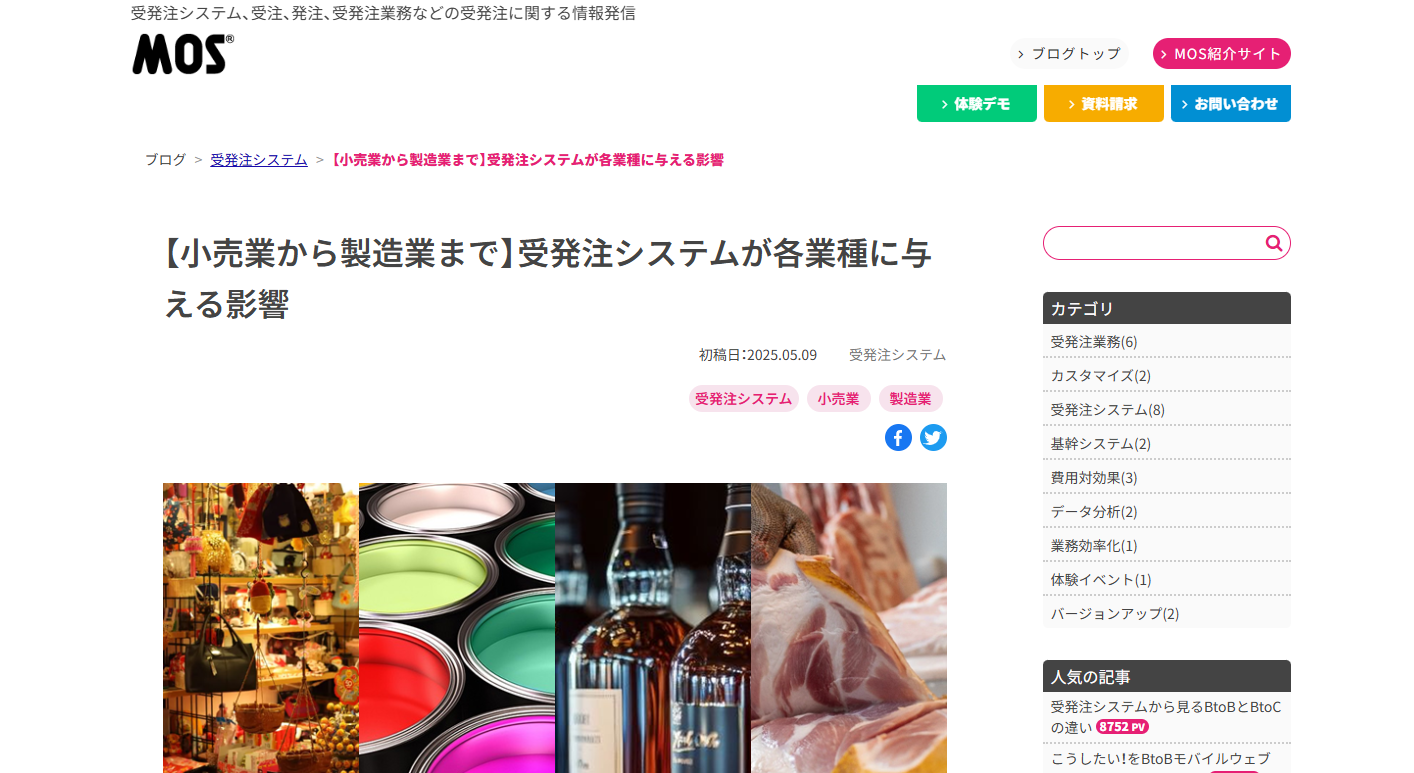Visit the MOS紹介サイト pink button
Image resolution: width=1414 pixels, height=773 pixels.
(1222, 54)
